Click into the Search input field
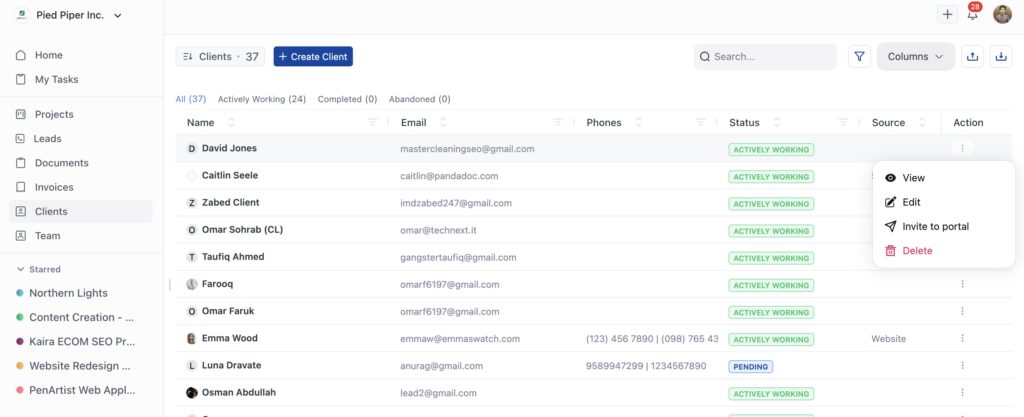The width and height of the screenshot is (1024, 417). (770, 57)
